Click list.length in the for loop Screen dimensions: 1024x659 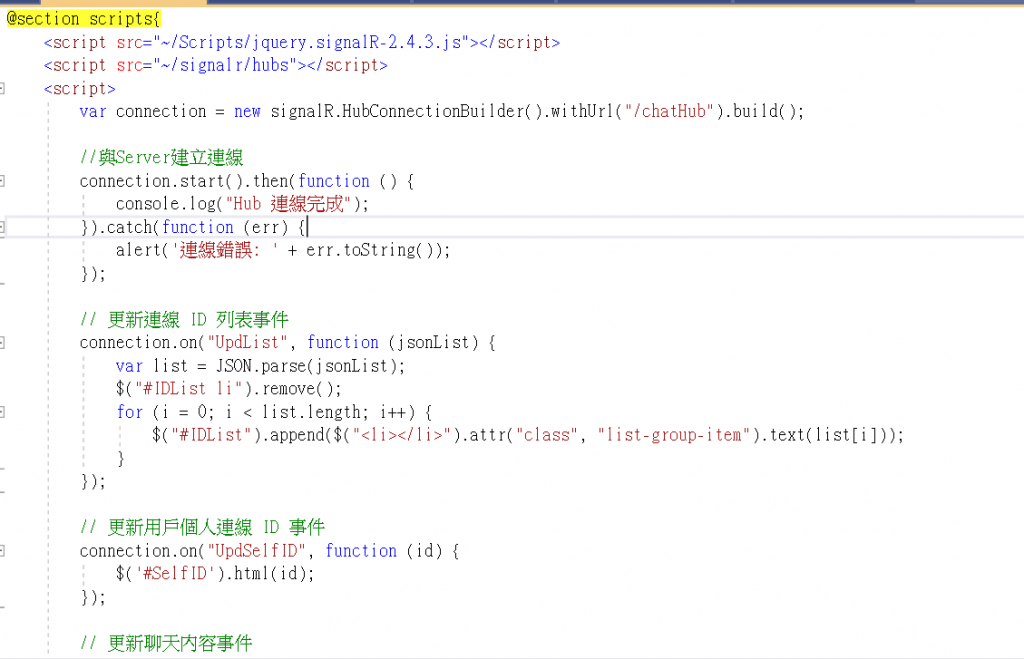point(311,412)
